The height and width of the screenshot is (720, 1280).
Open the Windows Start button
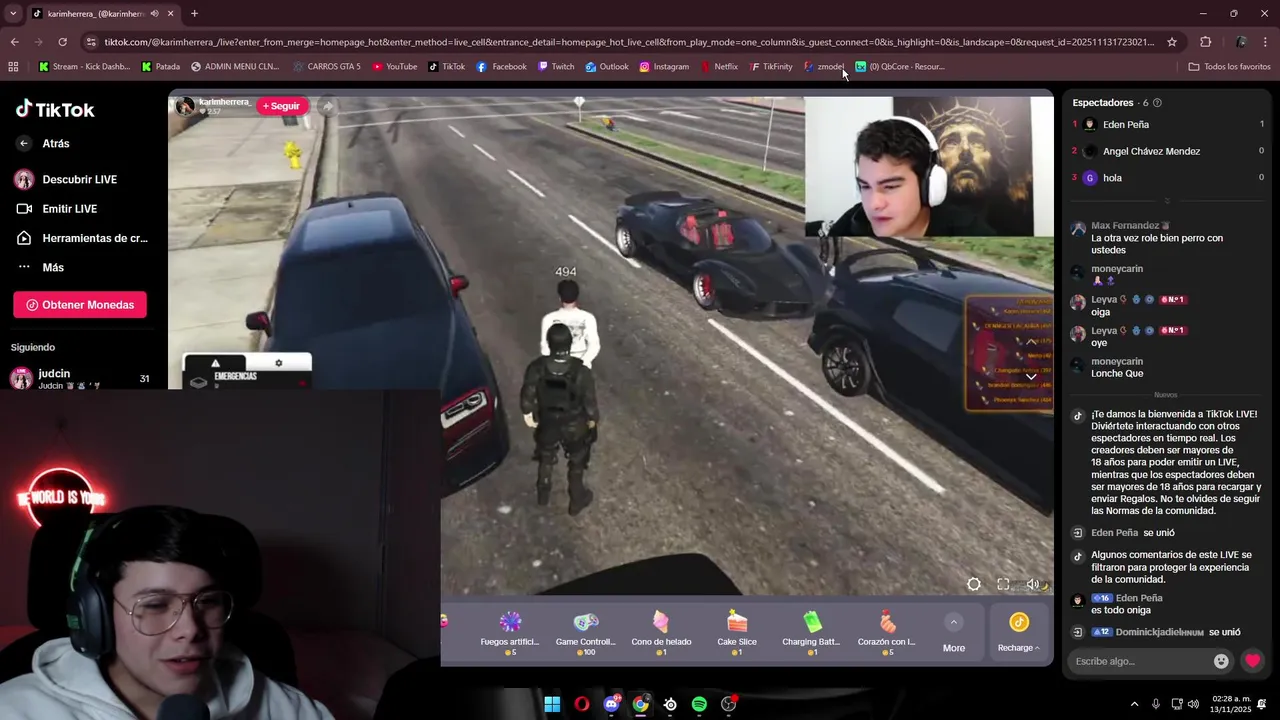(x=552, y=704)
